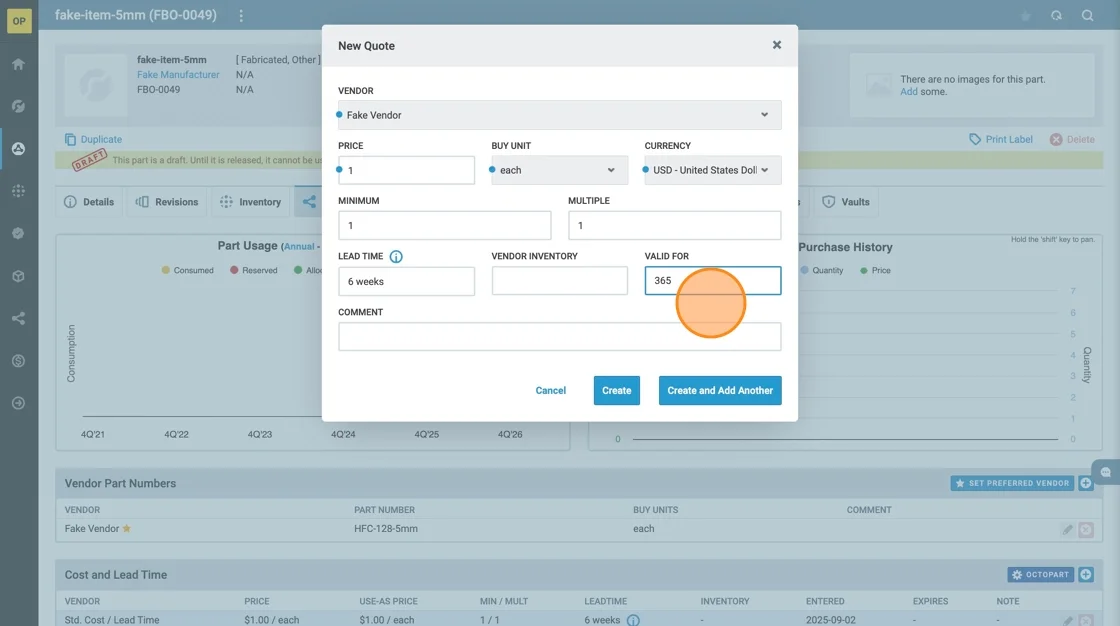Open the chat support bubble
Screen dimensions: 1120x626
pyautogui.click(x=1105, y=472)
